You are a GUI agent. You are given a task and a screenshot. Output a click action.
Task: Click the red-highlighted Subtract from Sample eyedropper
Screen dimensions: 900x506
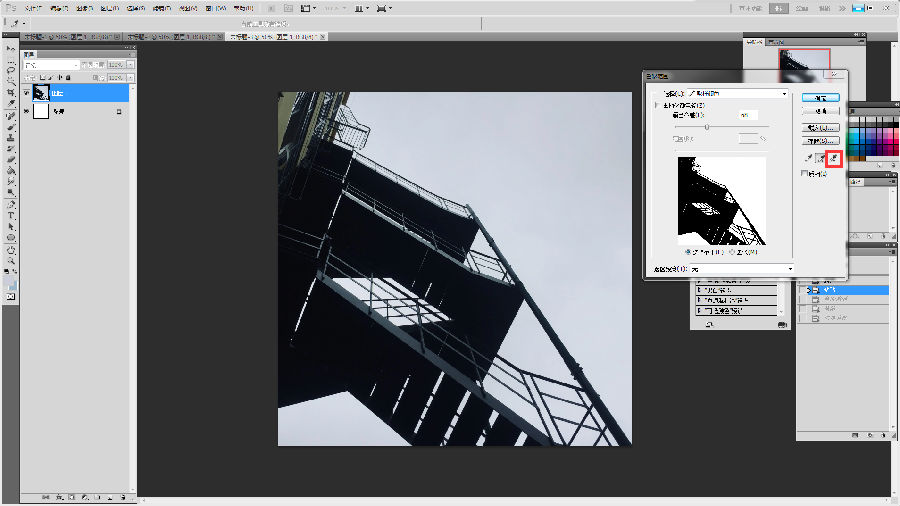click(x=833, y=158)
